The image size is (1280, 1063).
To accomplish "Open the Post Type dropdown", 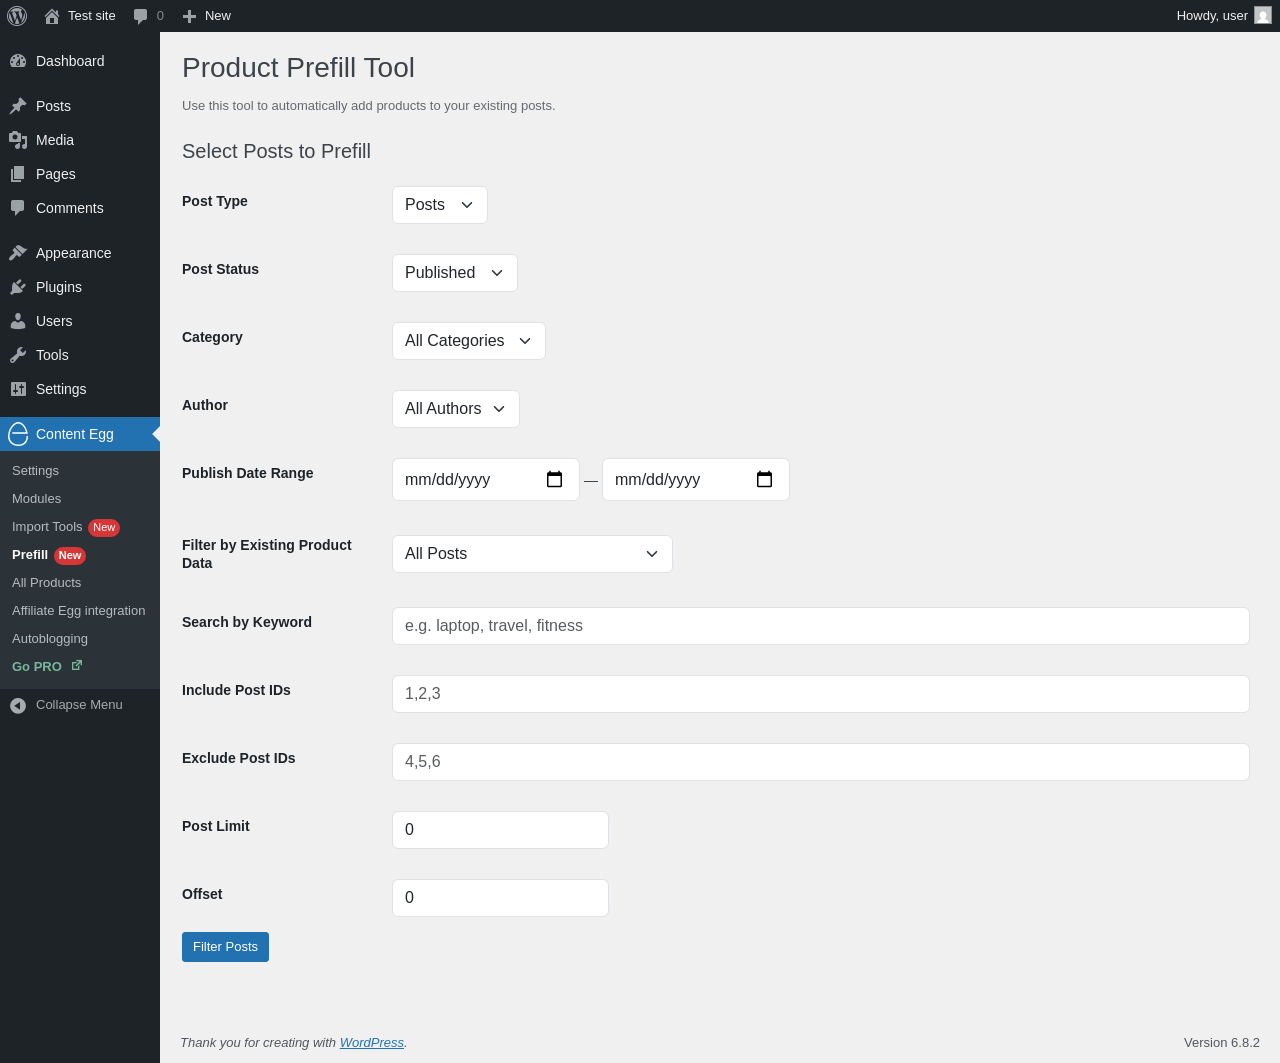I will click(439, 205).
